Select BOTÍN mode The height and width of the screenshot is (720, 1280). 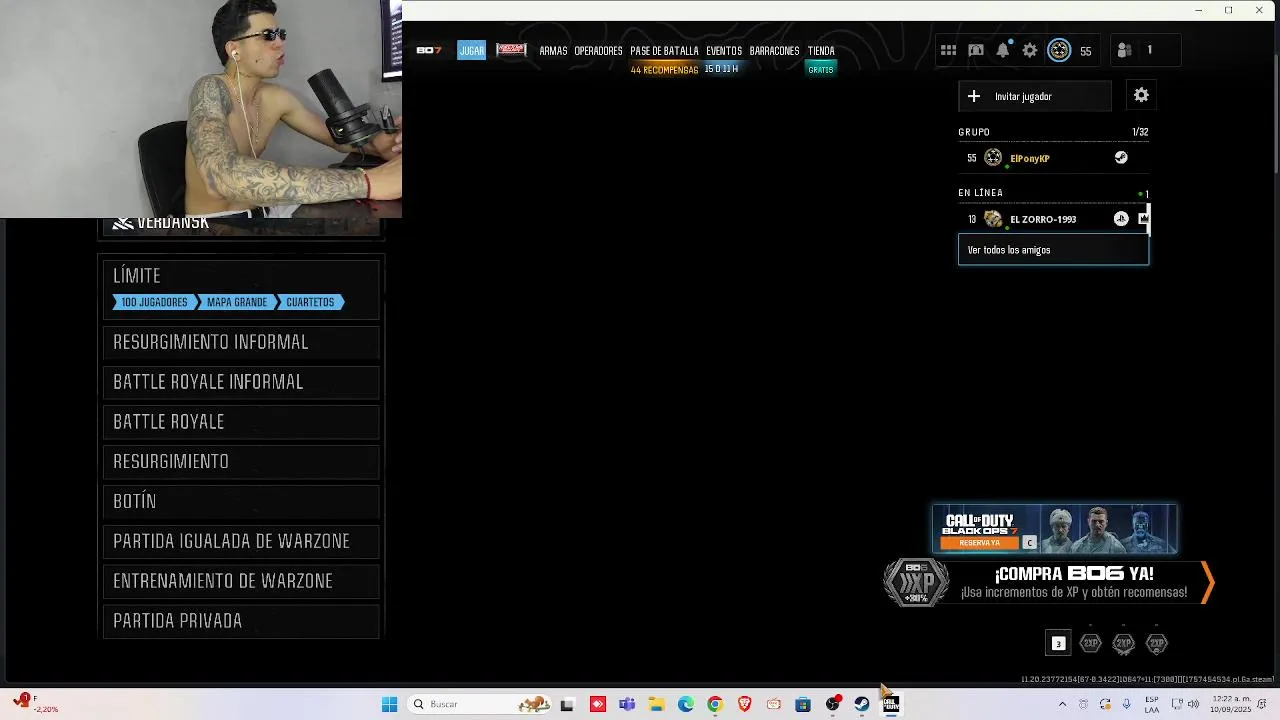(241, 501)
